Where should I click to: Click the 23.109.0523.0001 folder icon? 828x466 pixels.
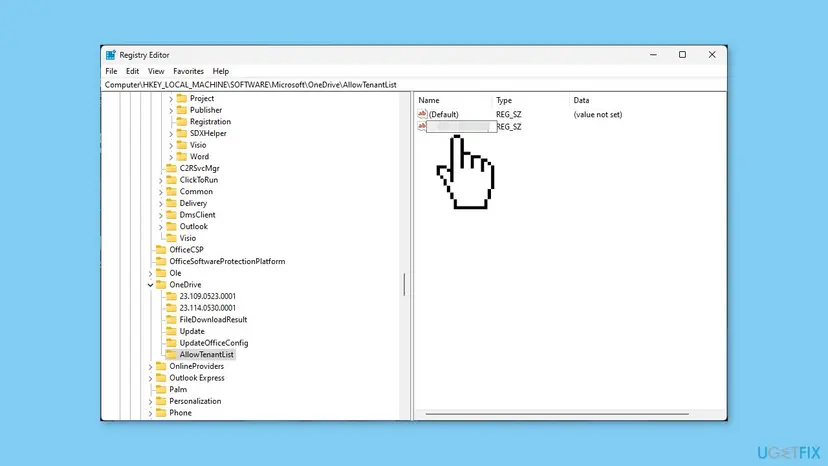(171, 296)
